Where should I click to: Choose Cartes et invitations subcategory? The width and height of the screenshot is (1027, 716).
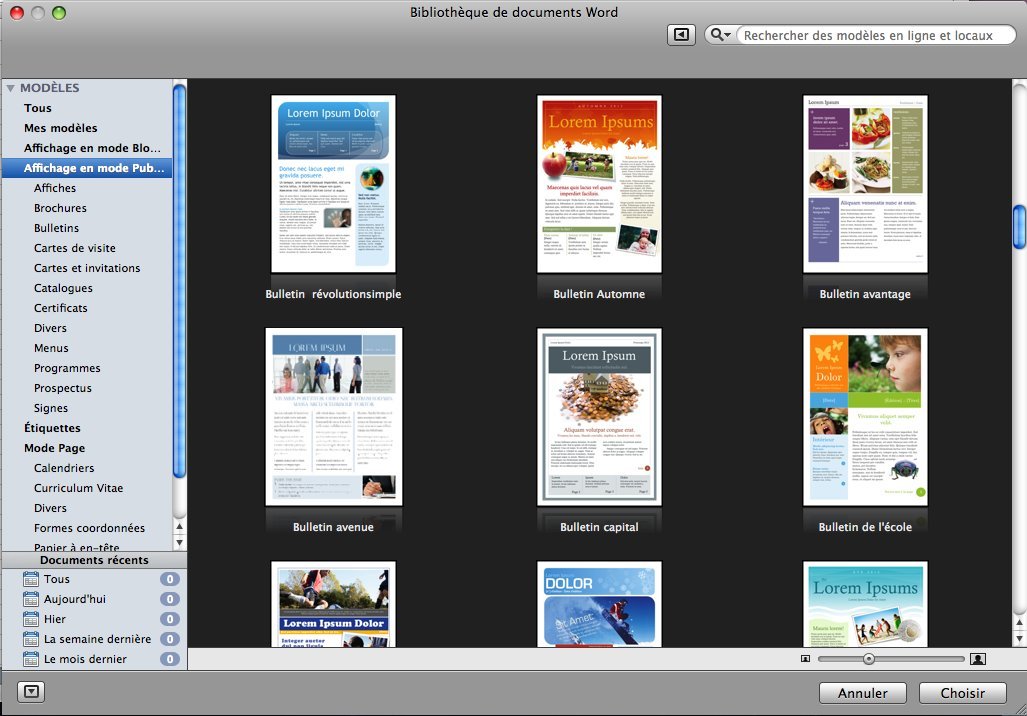point(87,268)
